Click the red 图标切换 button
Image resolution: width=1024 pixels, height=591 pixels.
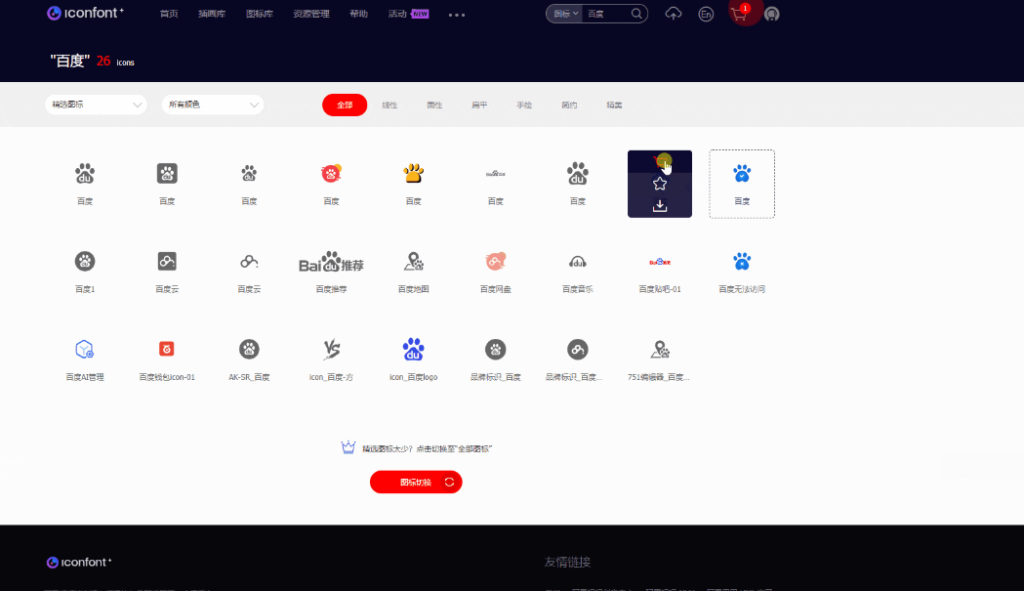coord(416,482)
